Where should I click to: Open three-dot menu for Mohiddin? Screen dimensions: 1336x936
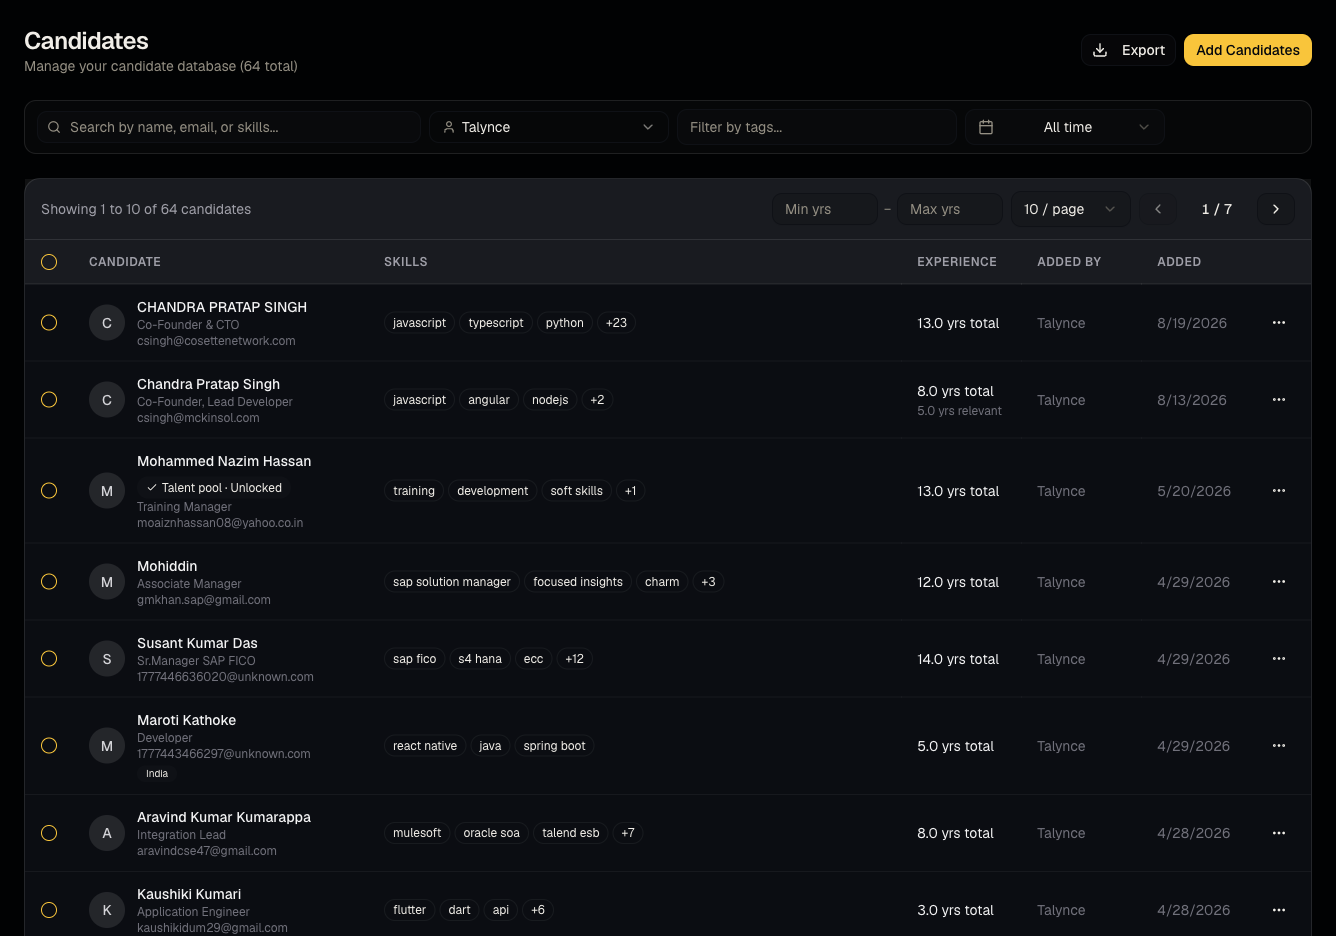[x=1278, y=582]
